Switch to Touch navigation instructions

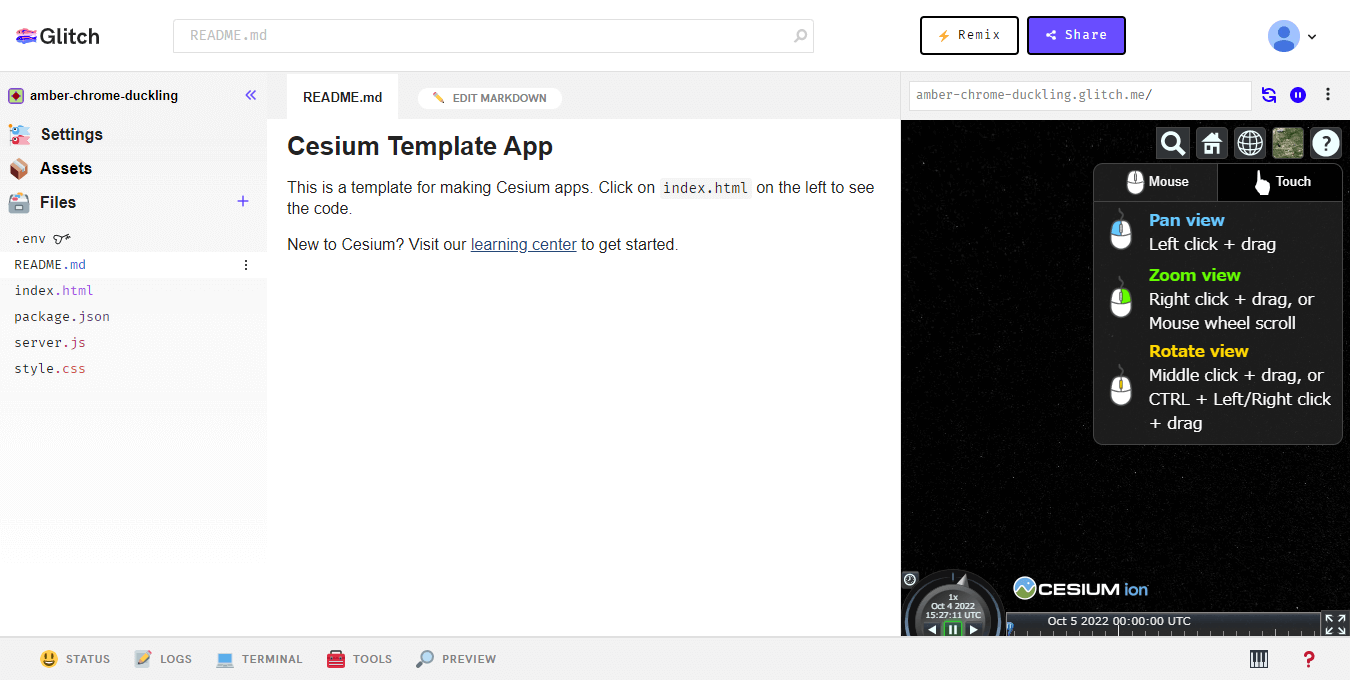[1280, 182]
